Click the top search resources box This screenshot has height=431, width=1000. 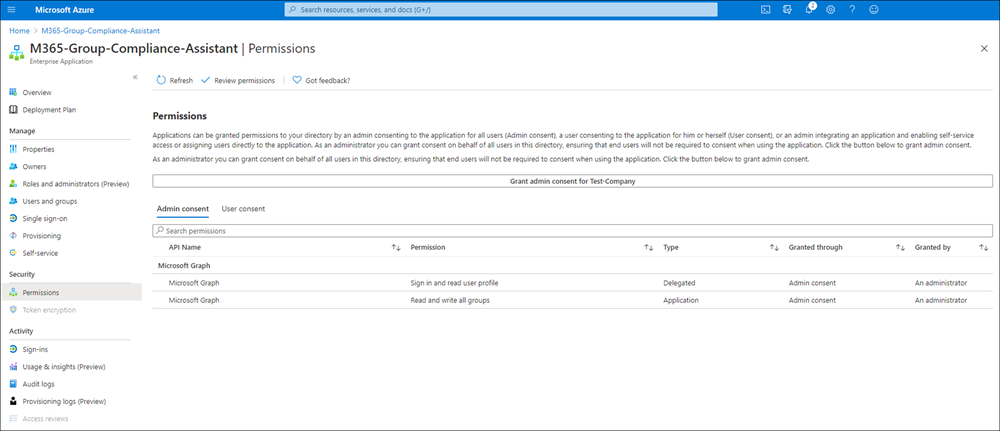tap(501, 10)
